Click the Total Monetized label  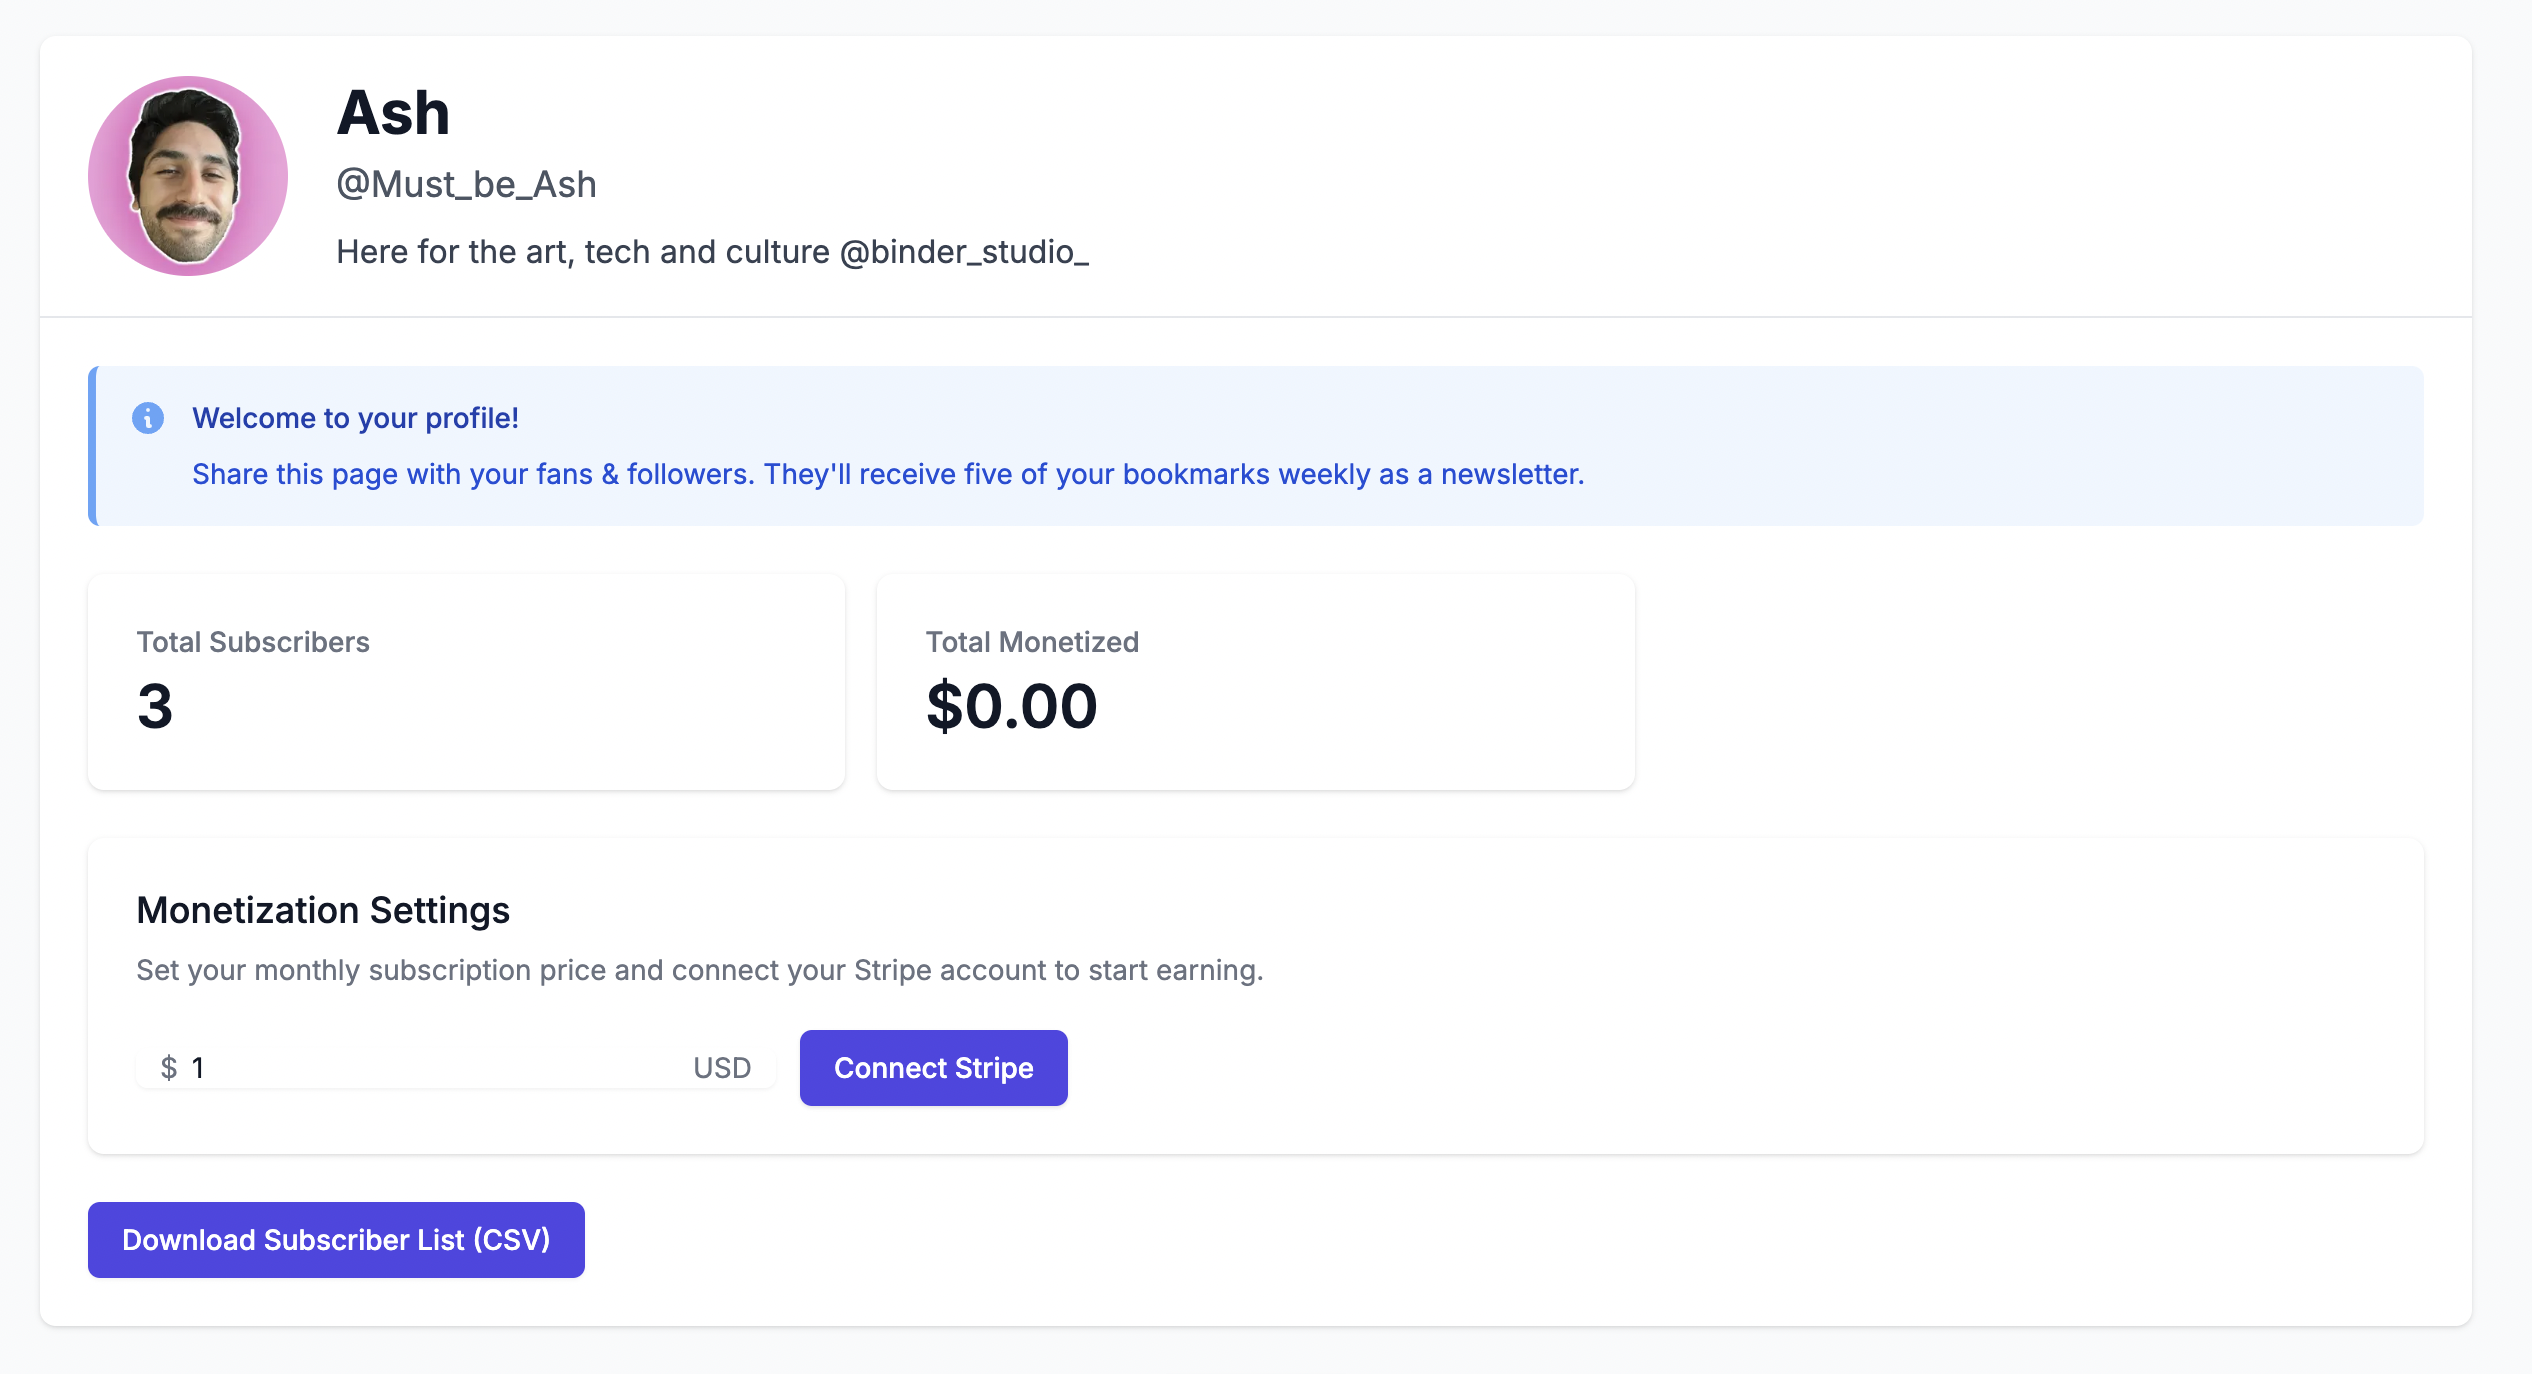[x=1032, y=642]
